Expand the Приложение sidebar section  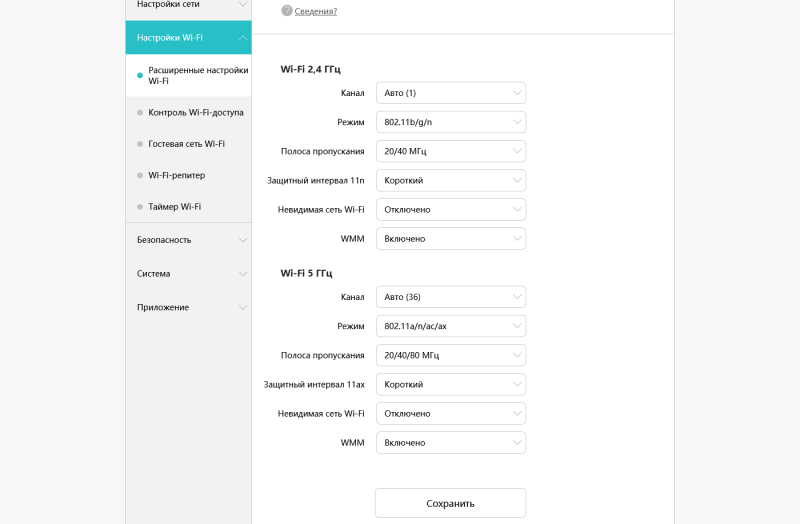click(188, 307)
